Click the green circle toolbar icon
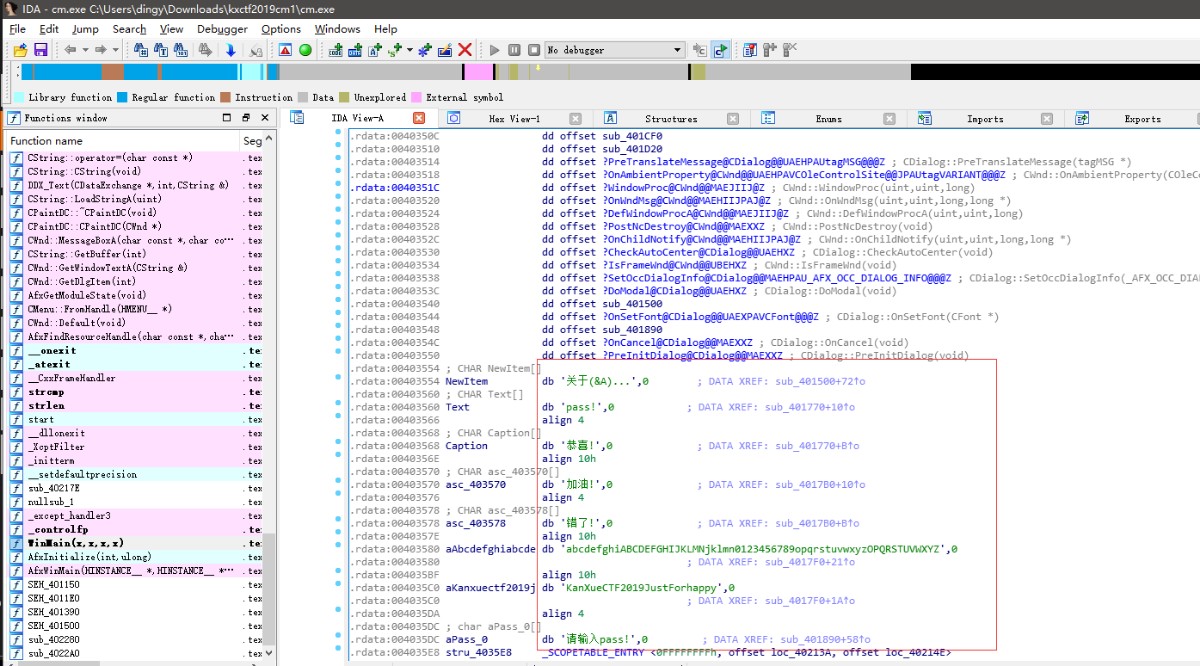Viewport: 1200px width, 666px height. [x=306, y=50]
